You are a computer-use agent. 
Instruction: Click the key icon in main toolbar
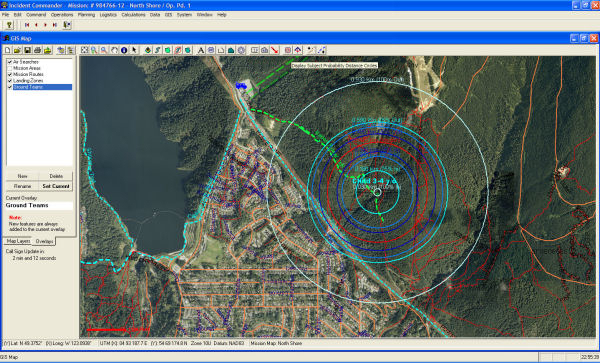(9, 25)
